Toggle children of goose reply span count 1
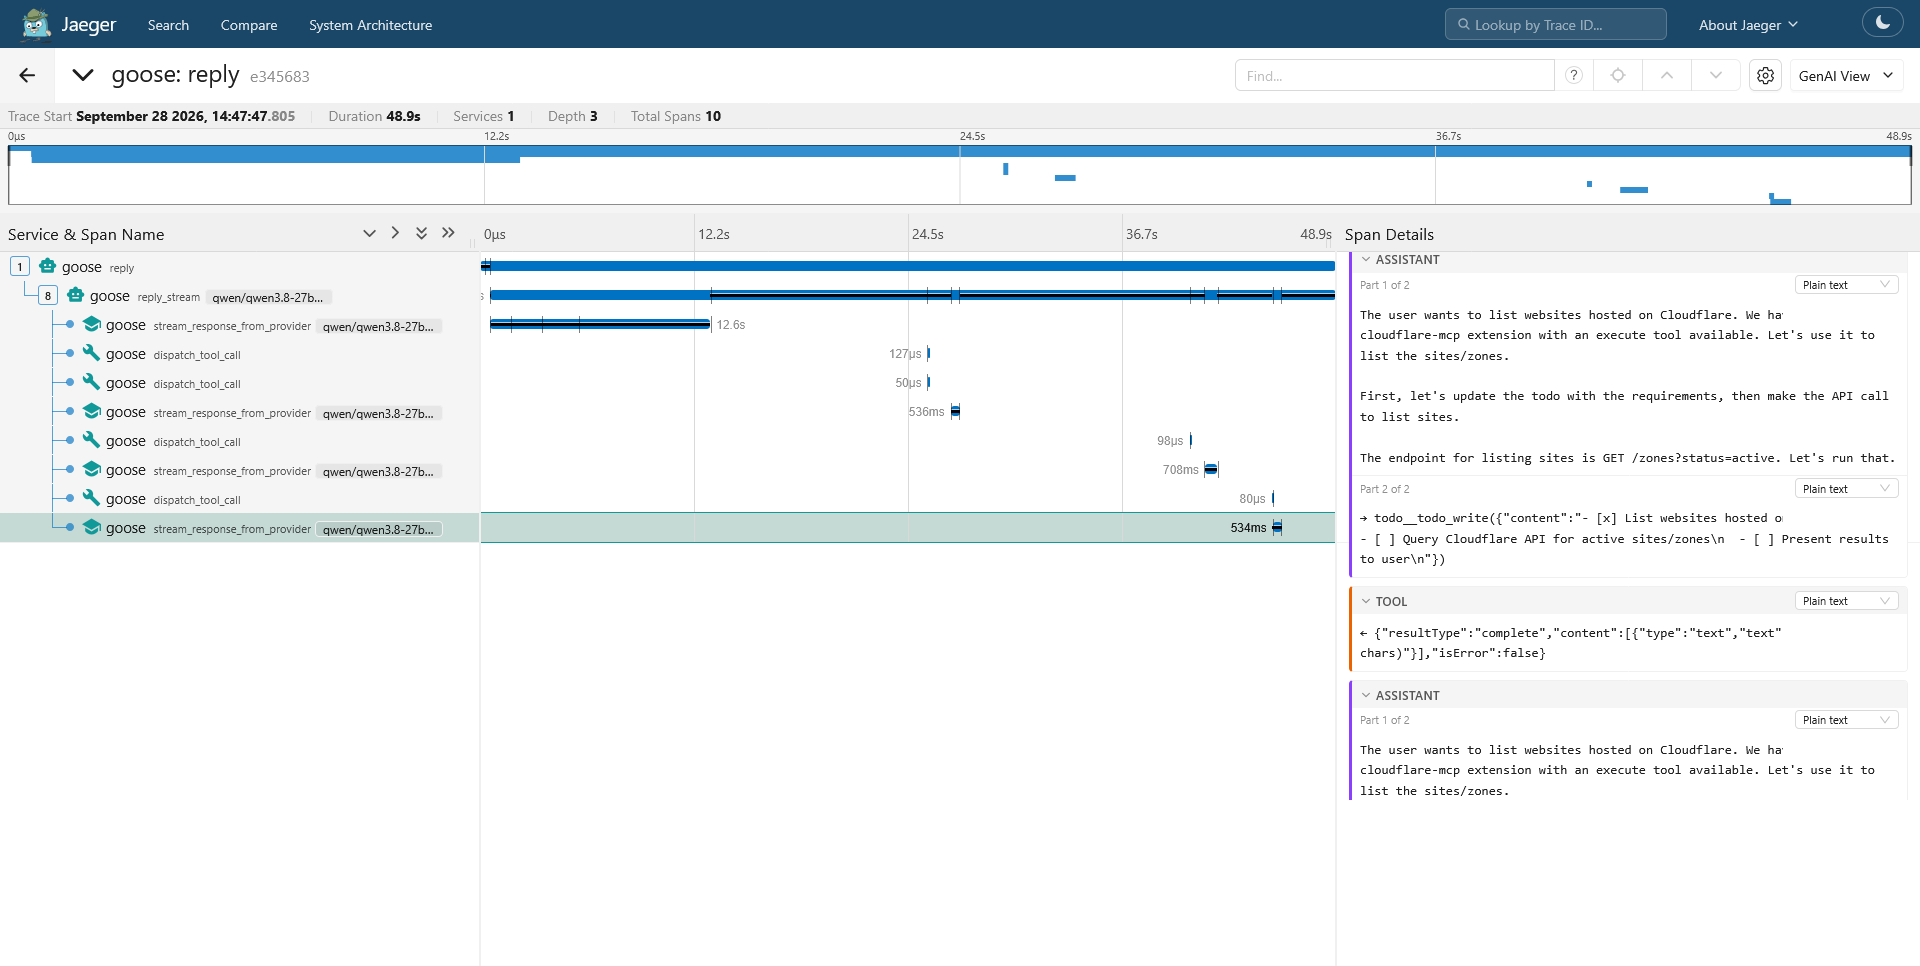 click(20, 267)
